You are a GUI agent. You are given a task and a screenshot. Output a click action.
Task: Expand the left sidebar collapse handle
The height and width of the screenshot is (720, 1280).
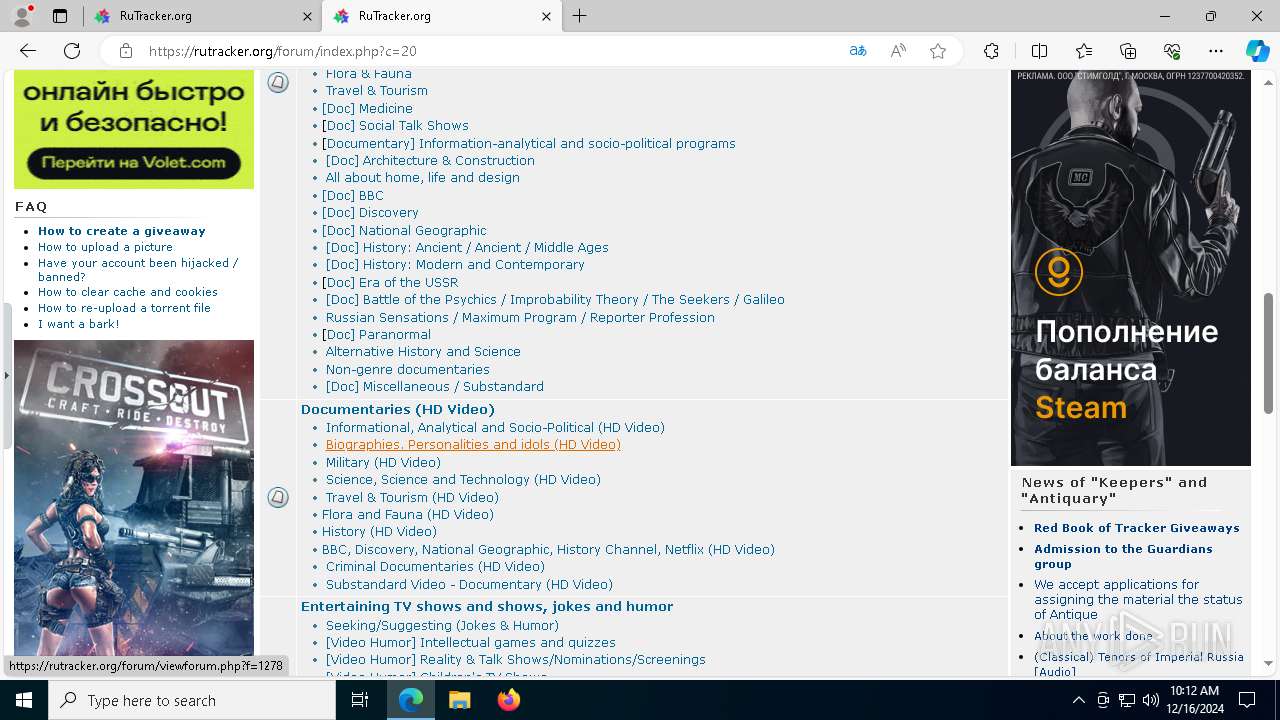[6, 376]
